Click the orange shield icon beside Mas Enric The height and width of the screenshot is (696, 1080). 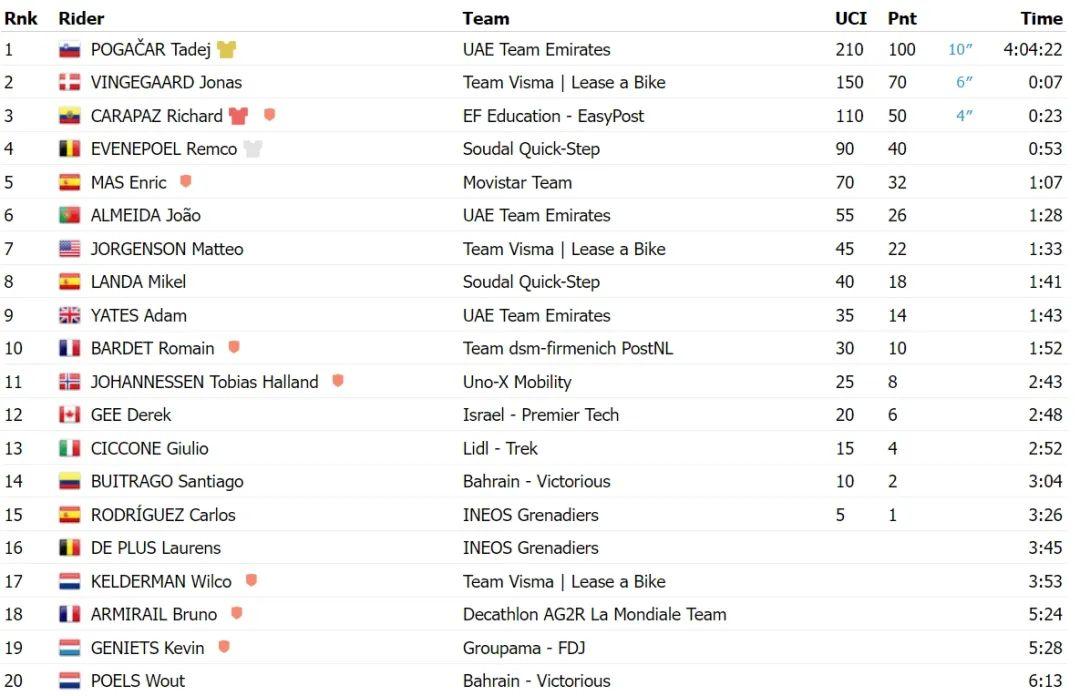tap(185, 182)
